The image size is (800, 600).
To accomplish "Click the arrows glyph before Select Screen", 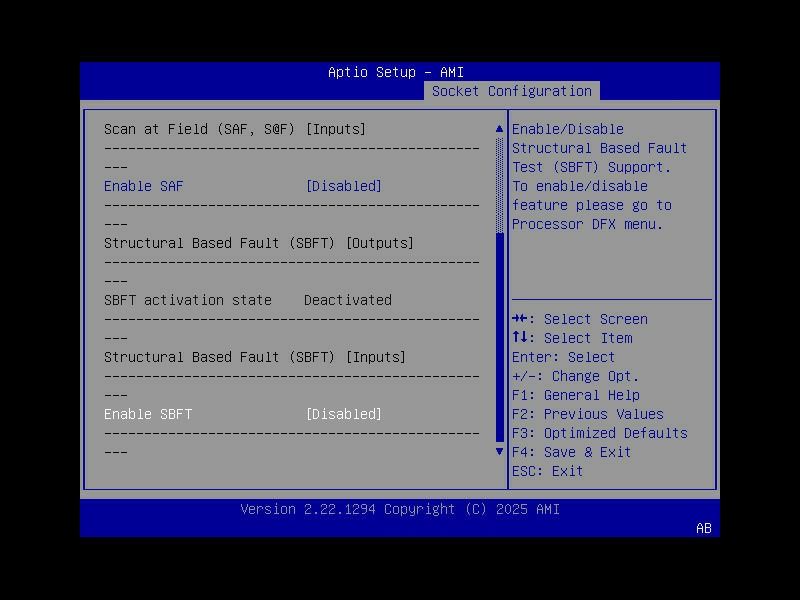I will [518, 319].
